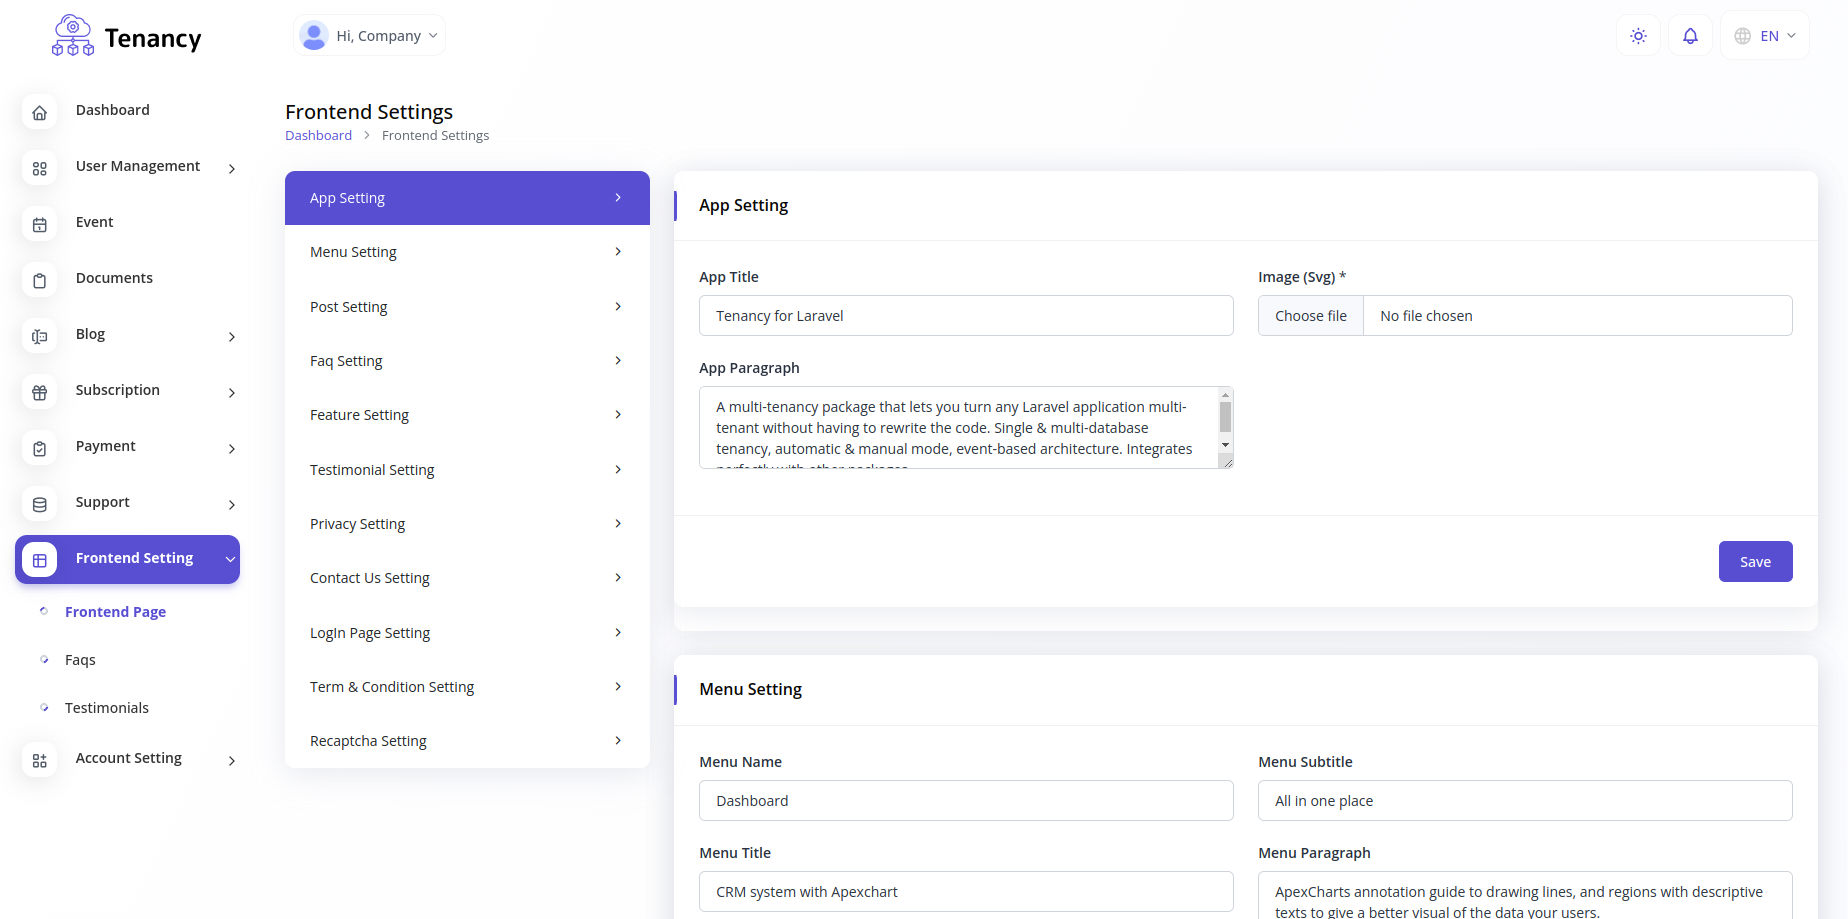Click the Event calendar icon

[40, 225]
